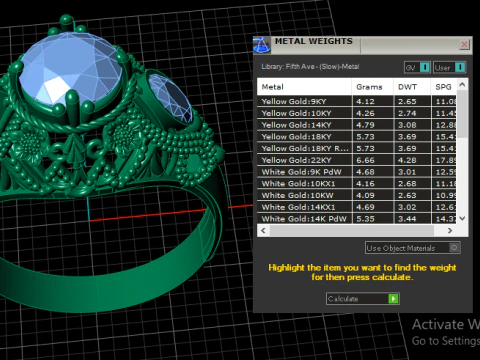Select the Yellow Gold:9KY row
The height and width of the screenshot is (360, 480).
tap(357, 101)
